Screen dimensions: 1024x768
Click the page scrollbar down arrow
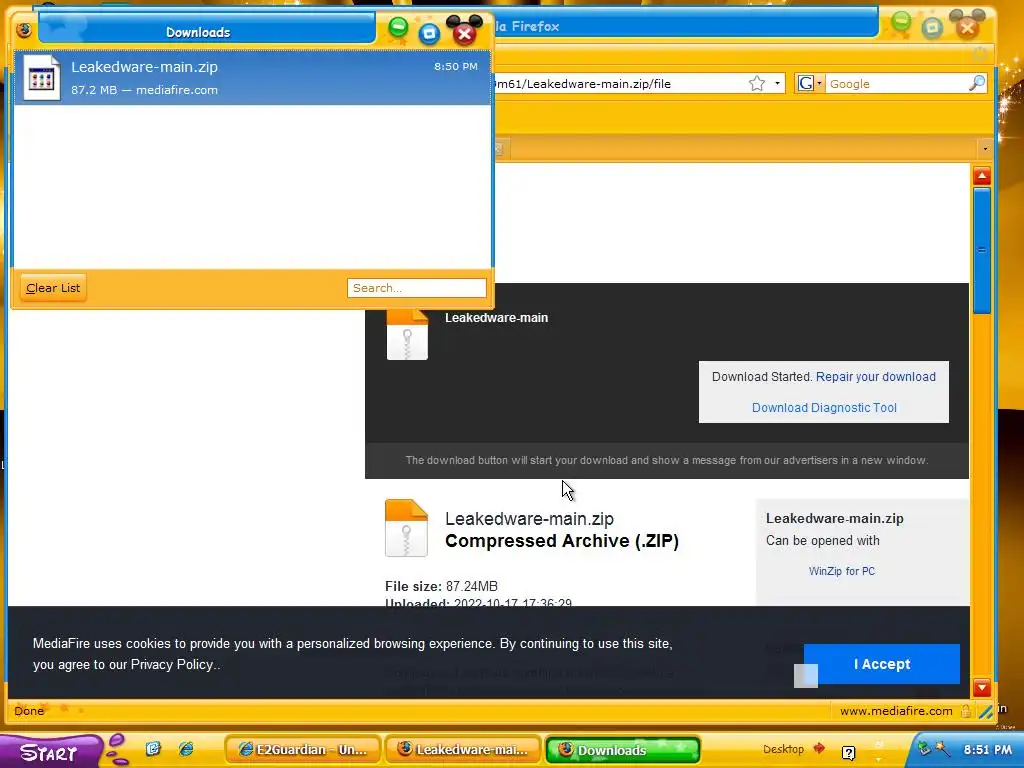tap(982, 687)
